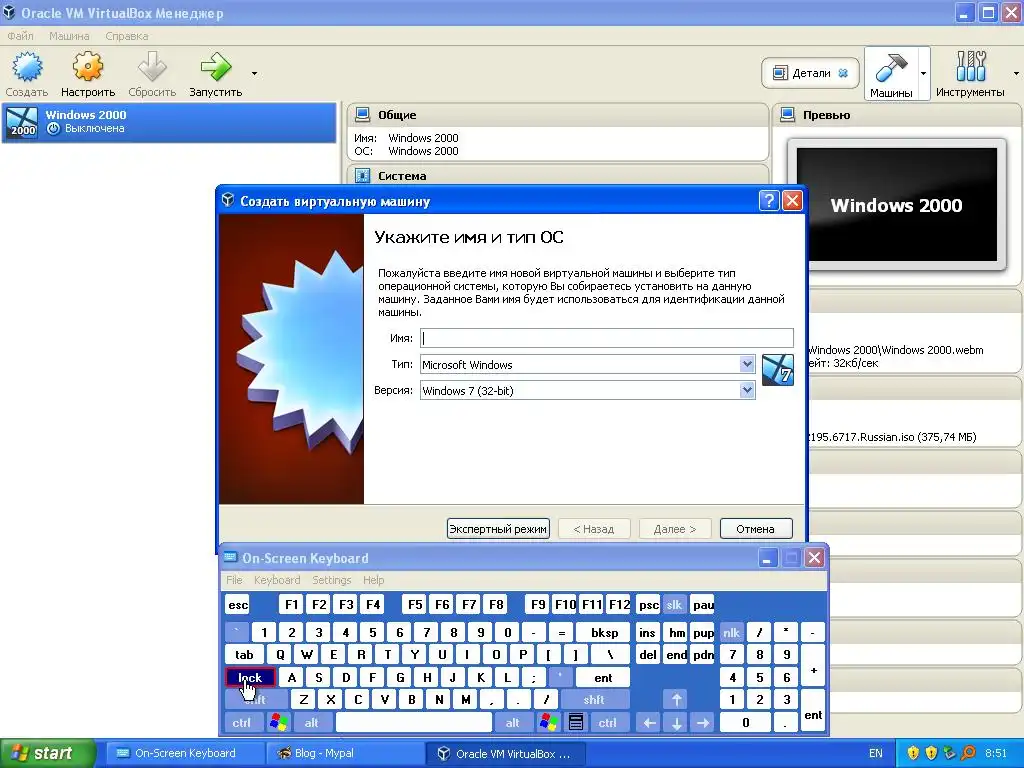Click the Windows 2000 preview thumbnail
Image resolution: width=1024 pixels, height=768 pixels.
(897, 204)
